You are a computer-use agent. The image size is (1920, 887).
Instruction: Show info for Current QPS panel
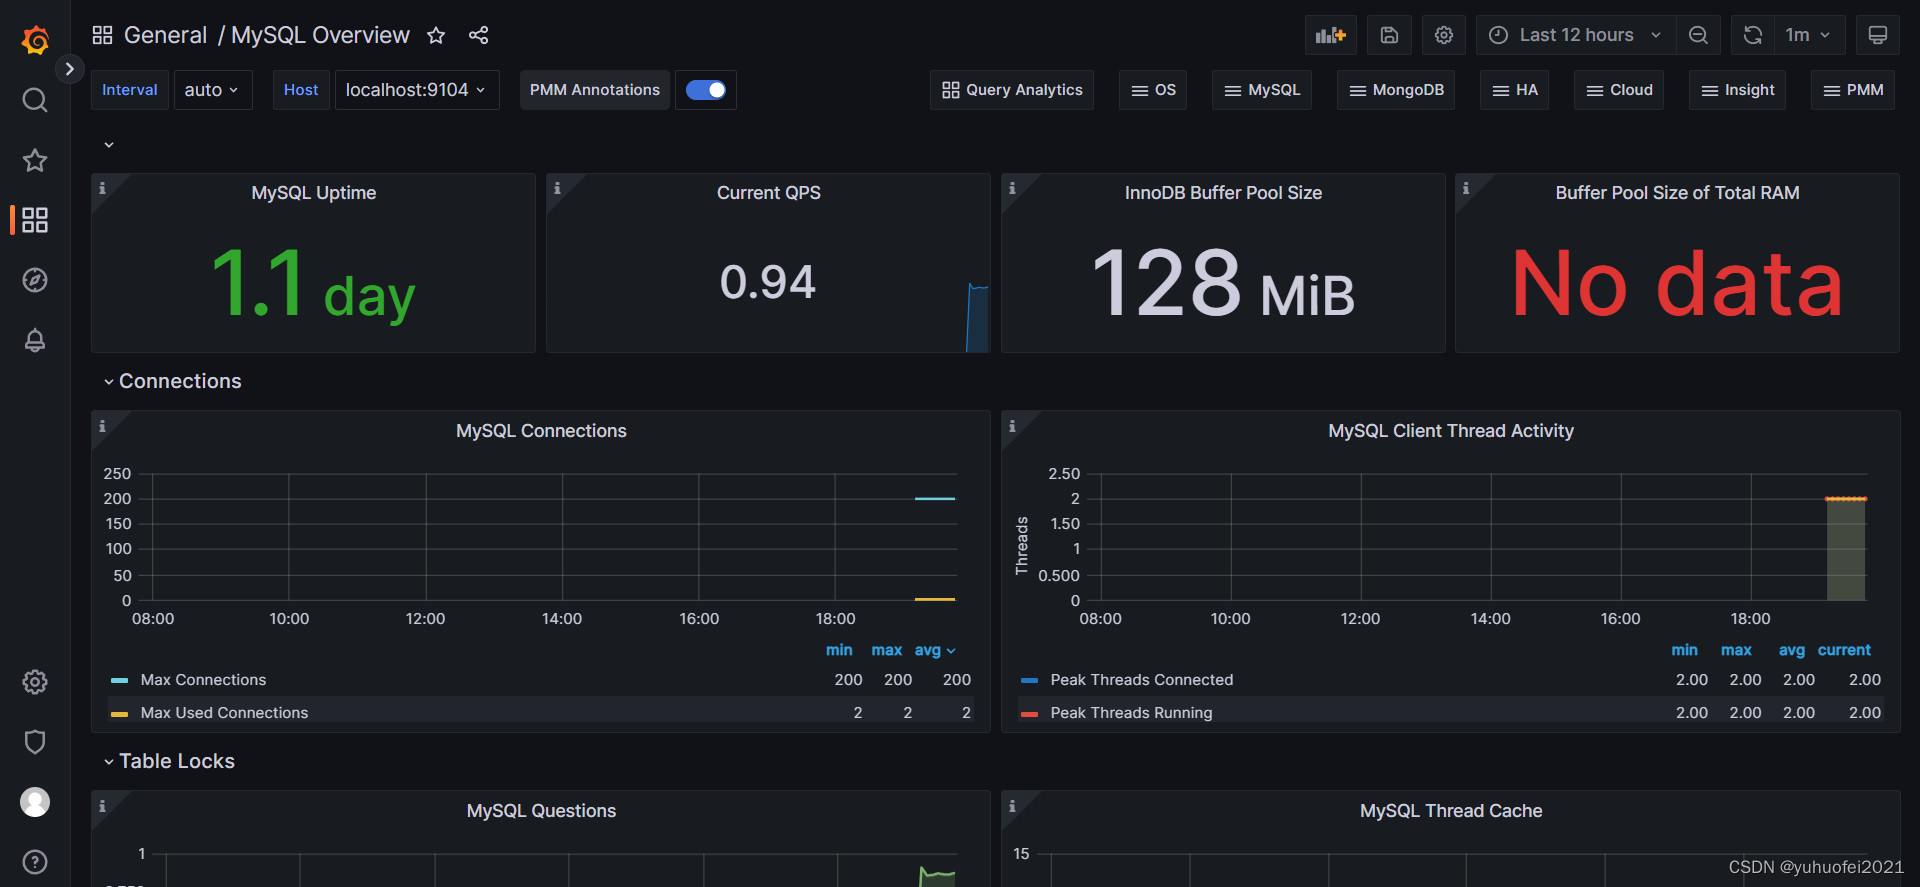pyautogui.click(x=557, y=188)
